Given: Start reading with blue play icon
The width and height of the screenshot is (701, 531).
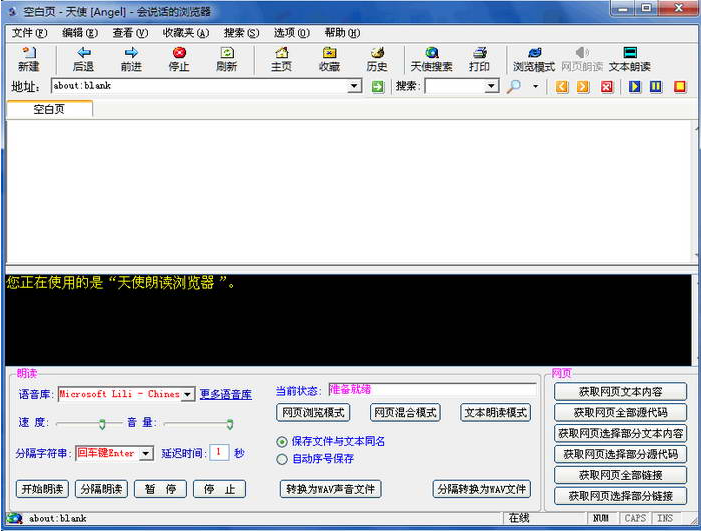Looking at the screenshot, I should click(x=634, y=86).
